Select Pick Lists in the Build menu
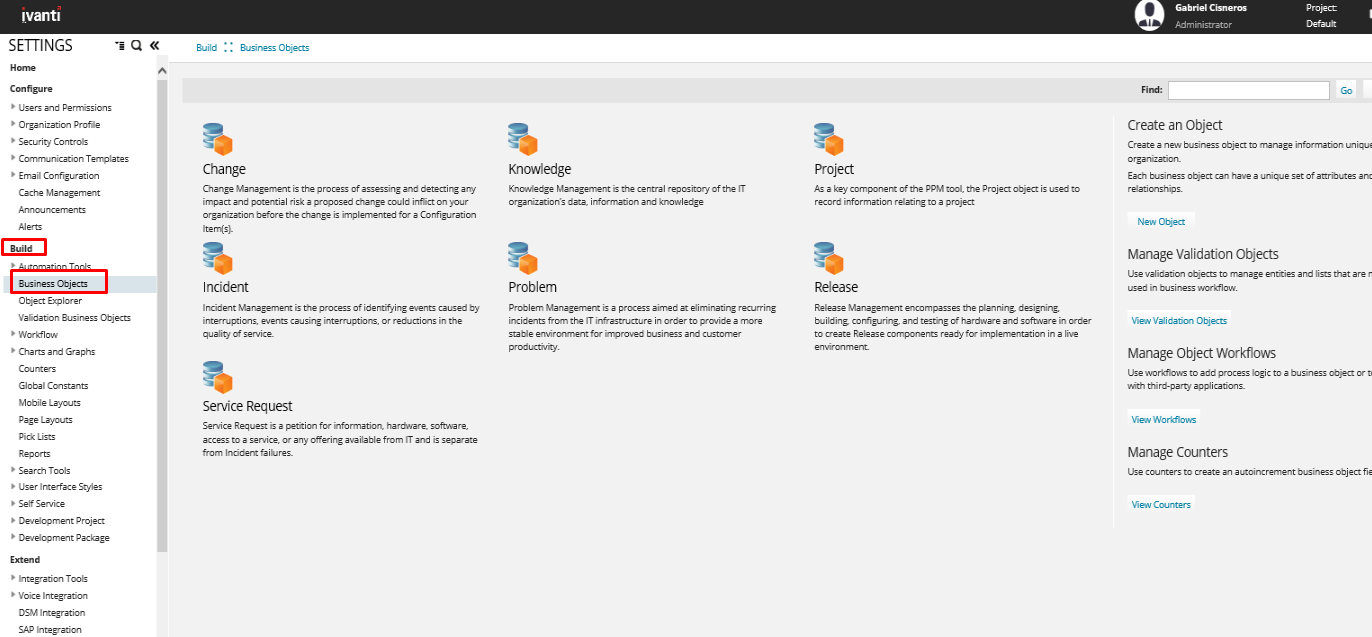 click(37, 437)
